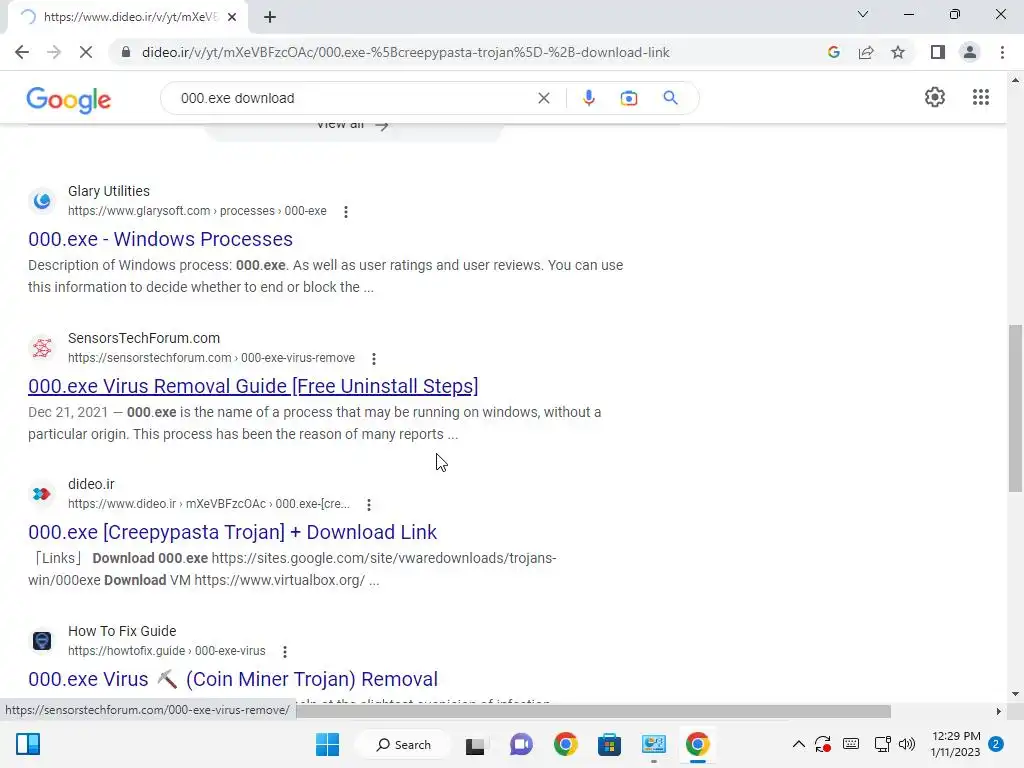Share this page via share icon
Viewport: 1024px width, 768px height.
[866, 52]
